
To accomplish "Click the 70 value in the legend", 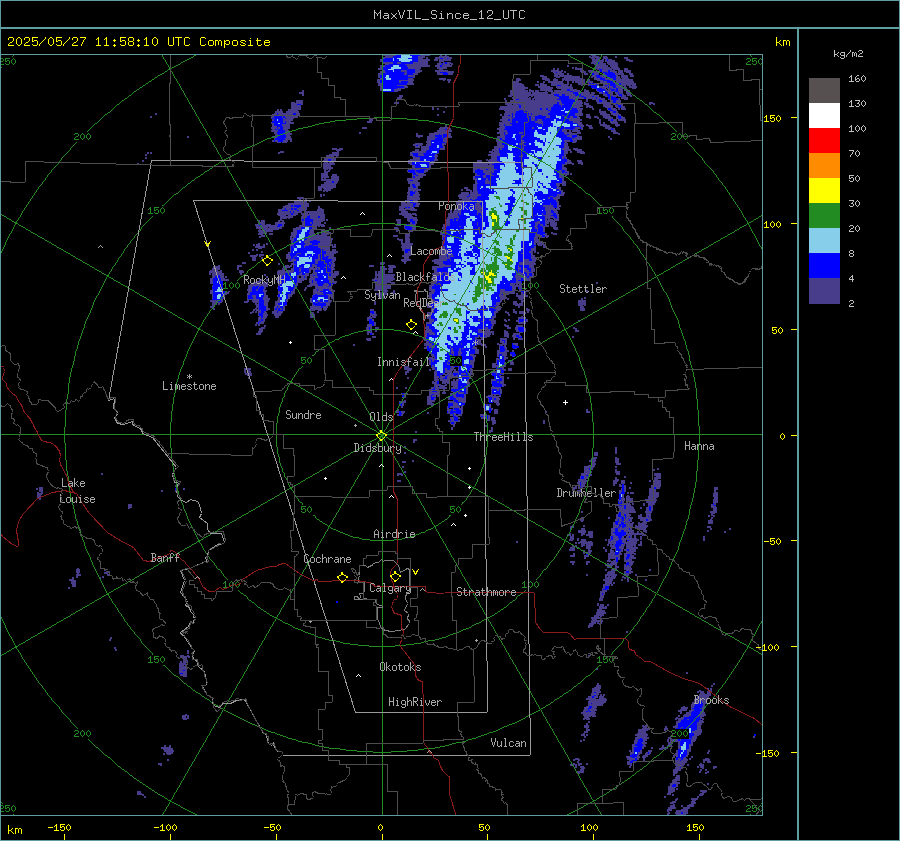I will click(854, 153).
